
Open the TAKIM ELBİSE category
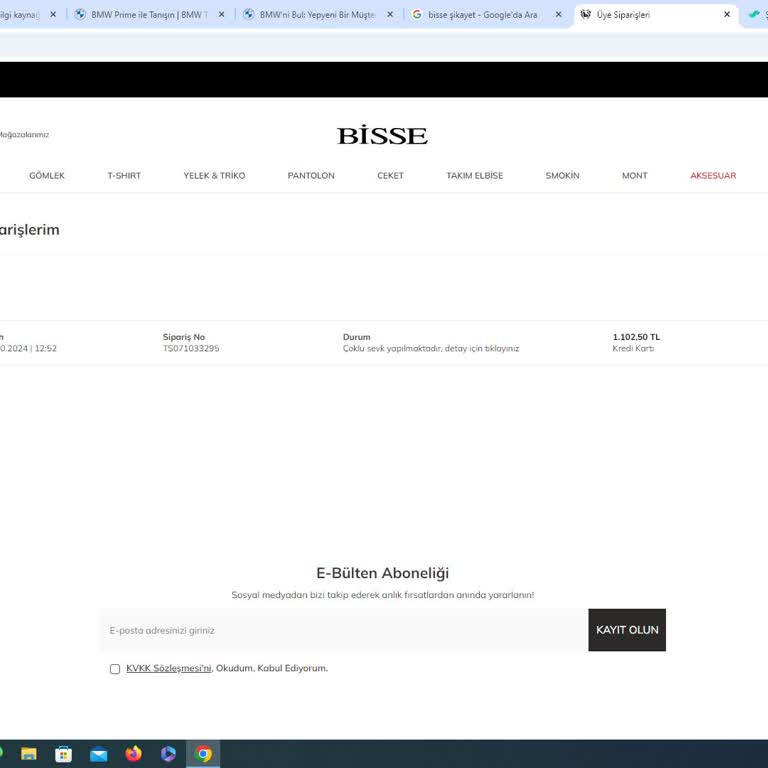pos(475,175)
